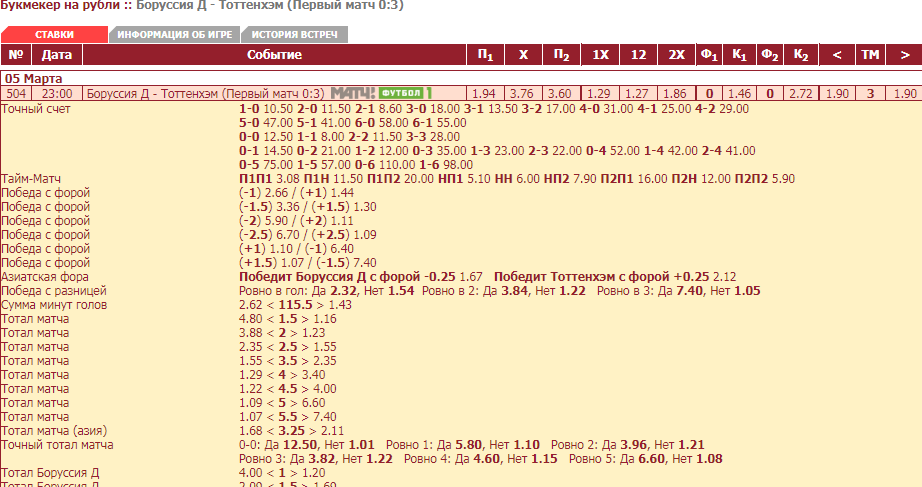This screenshot has height=487, width=922.
Task: Select draw X odds 3.76
Action: tap(522, 94)
